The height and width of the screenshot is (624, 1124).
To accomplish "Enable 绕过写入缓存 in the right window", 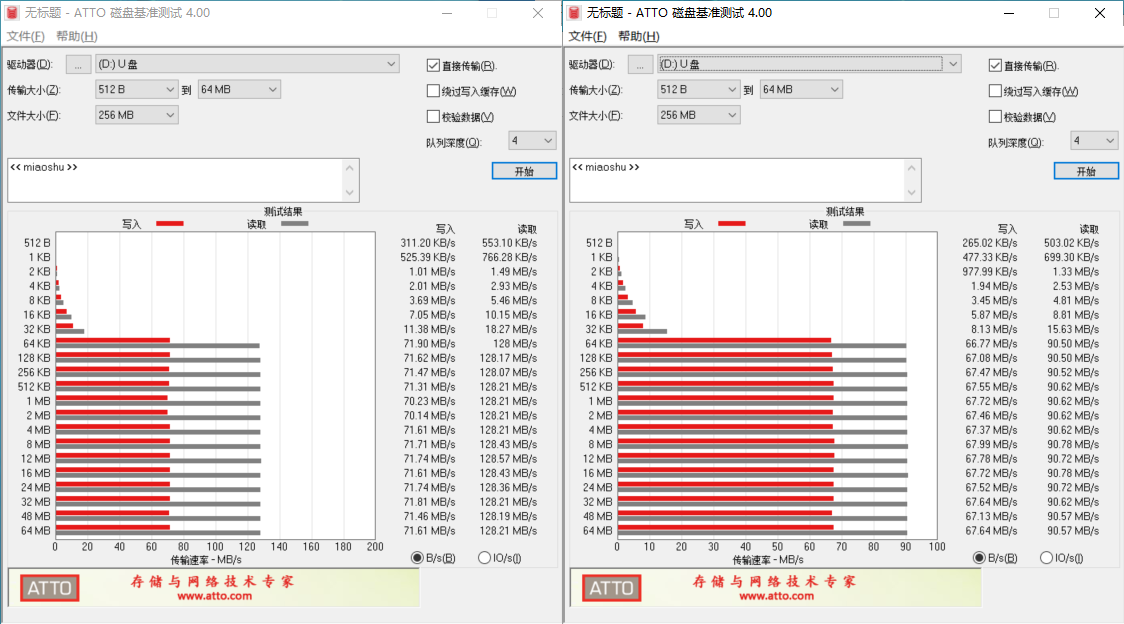I will click(x=995, y=91).
